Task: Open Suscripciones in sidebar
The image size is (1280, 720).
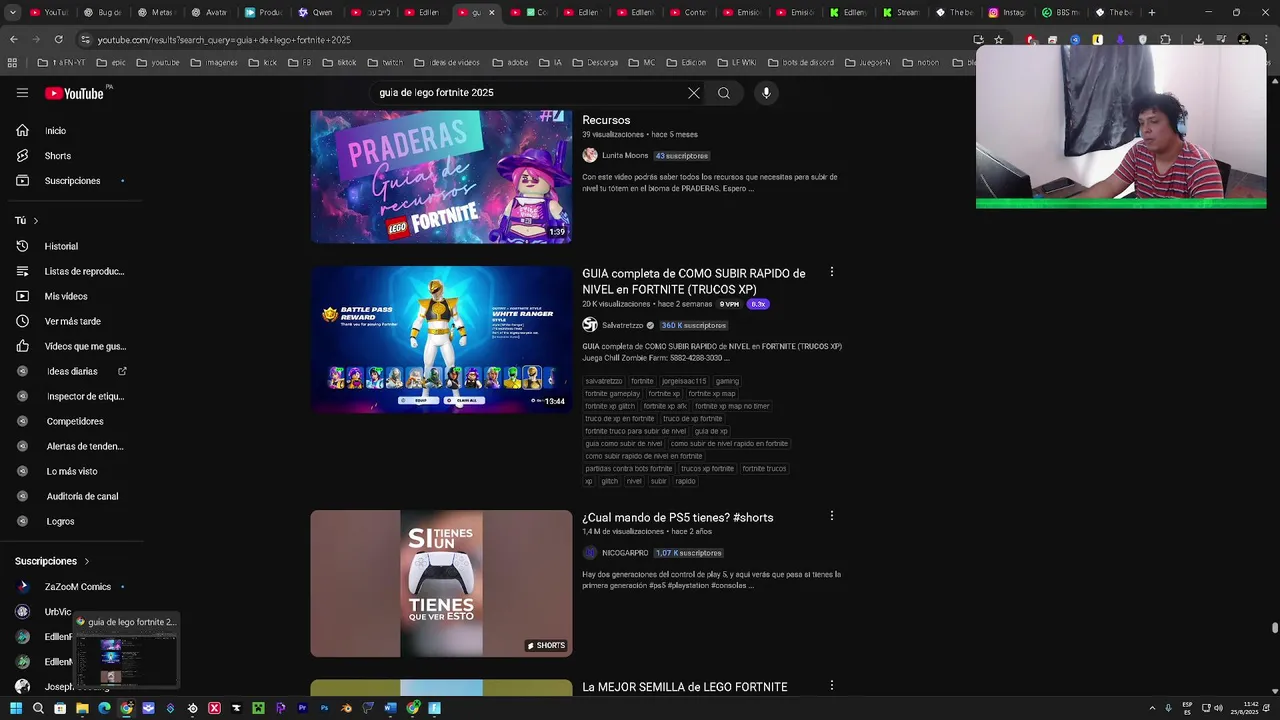Action: click(x=70, y=181)
